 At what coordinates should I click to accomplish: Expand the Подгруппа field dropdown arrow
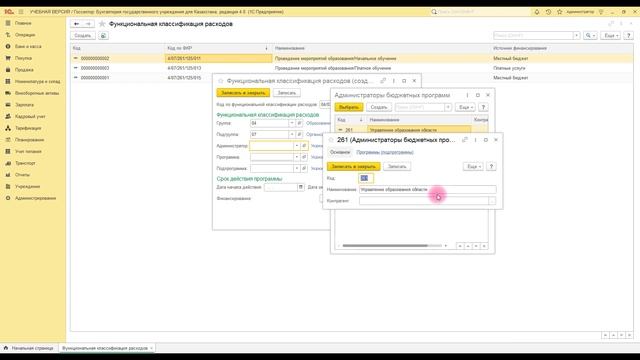[292, 134]
